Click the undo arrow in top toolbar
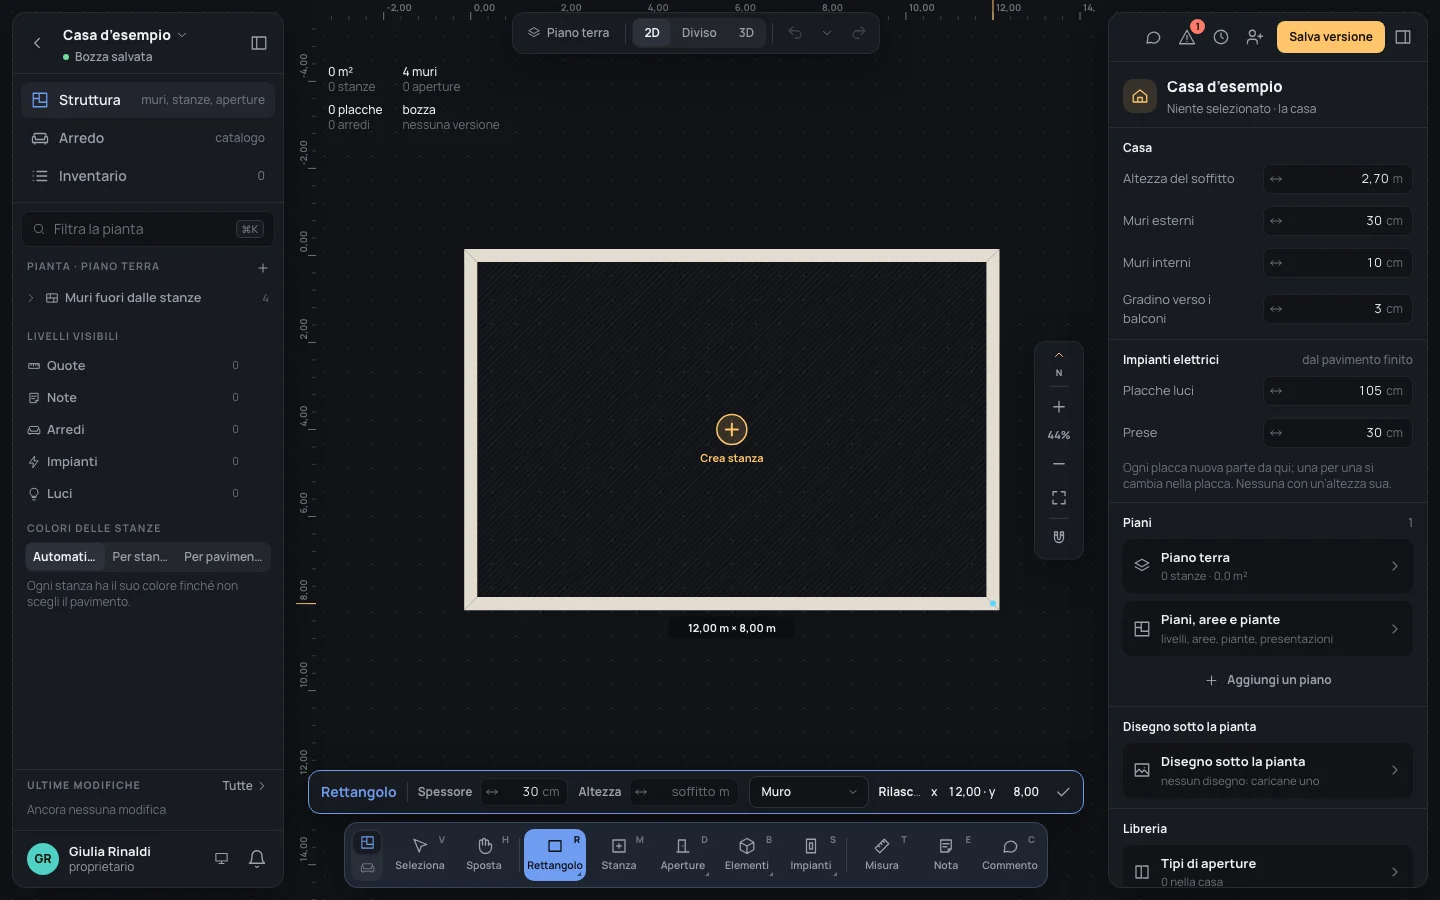 point(795,33)
